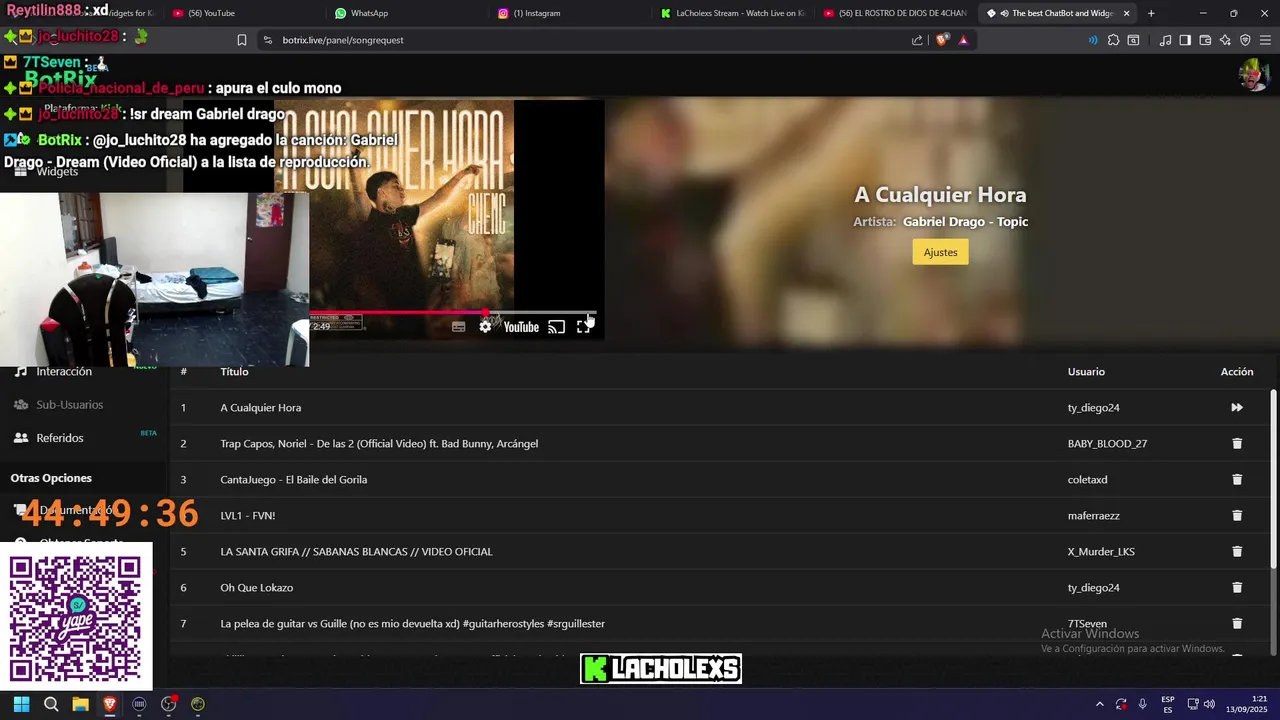Image resolution: width=1280 pixels, height=720 pixels.
Task: Remove LA SANTA GRIFA song from queue
Action: 1237,551
